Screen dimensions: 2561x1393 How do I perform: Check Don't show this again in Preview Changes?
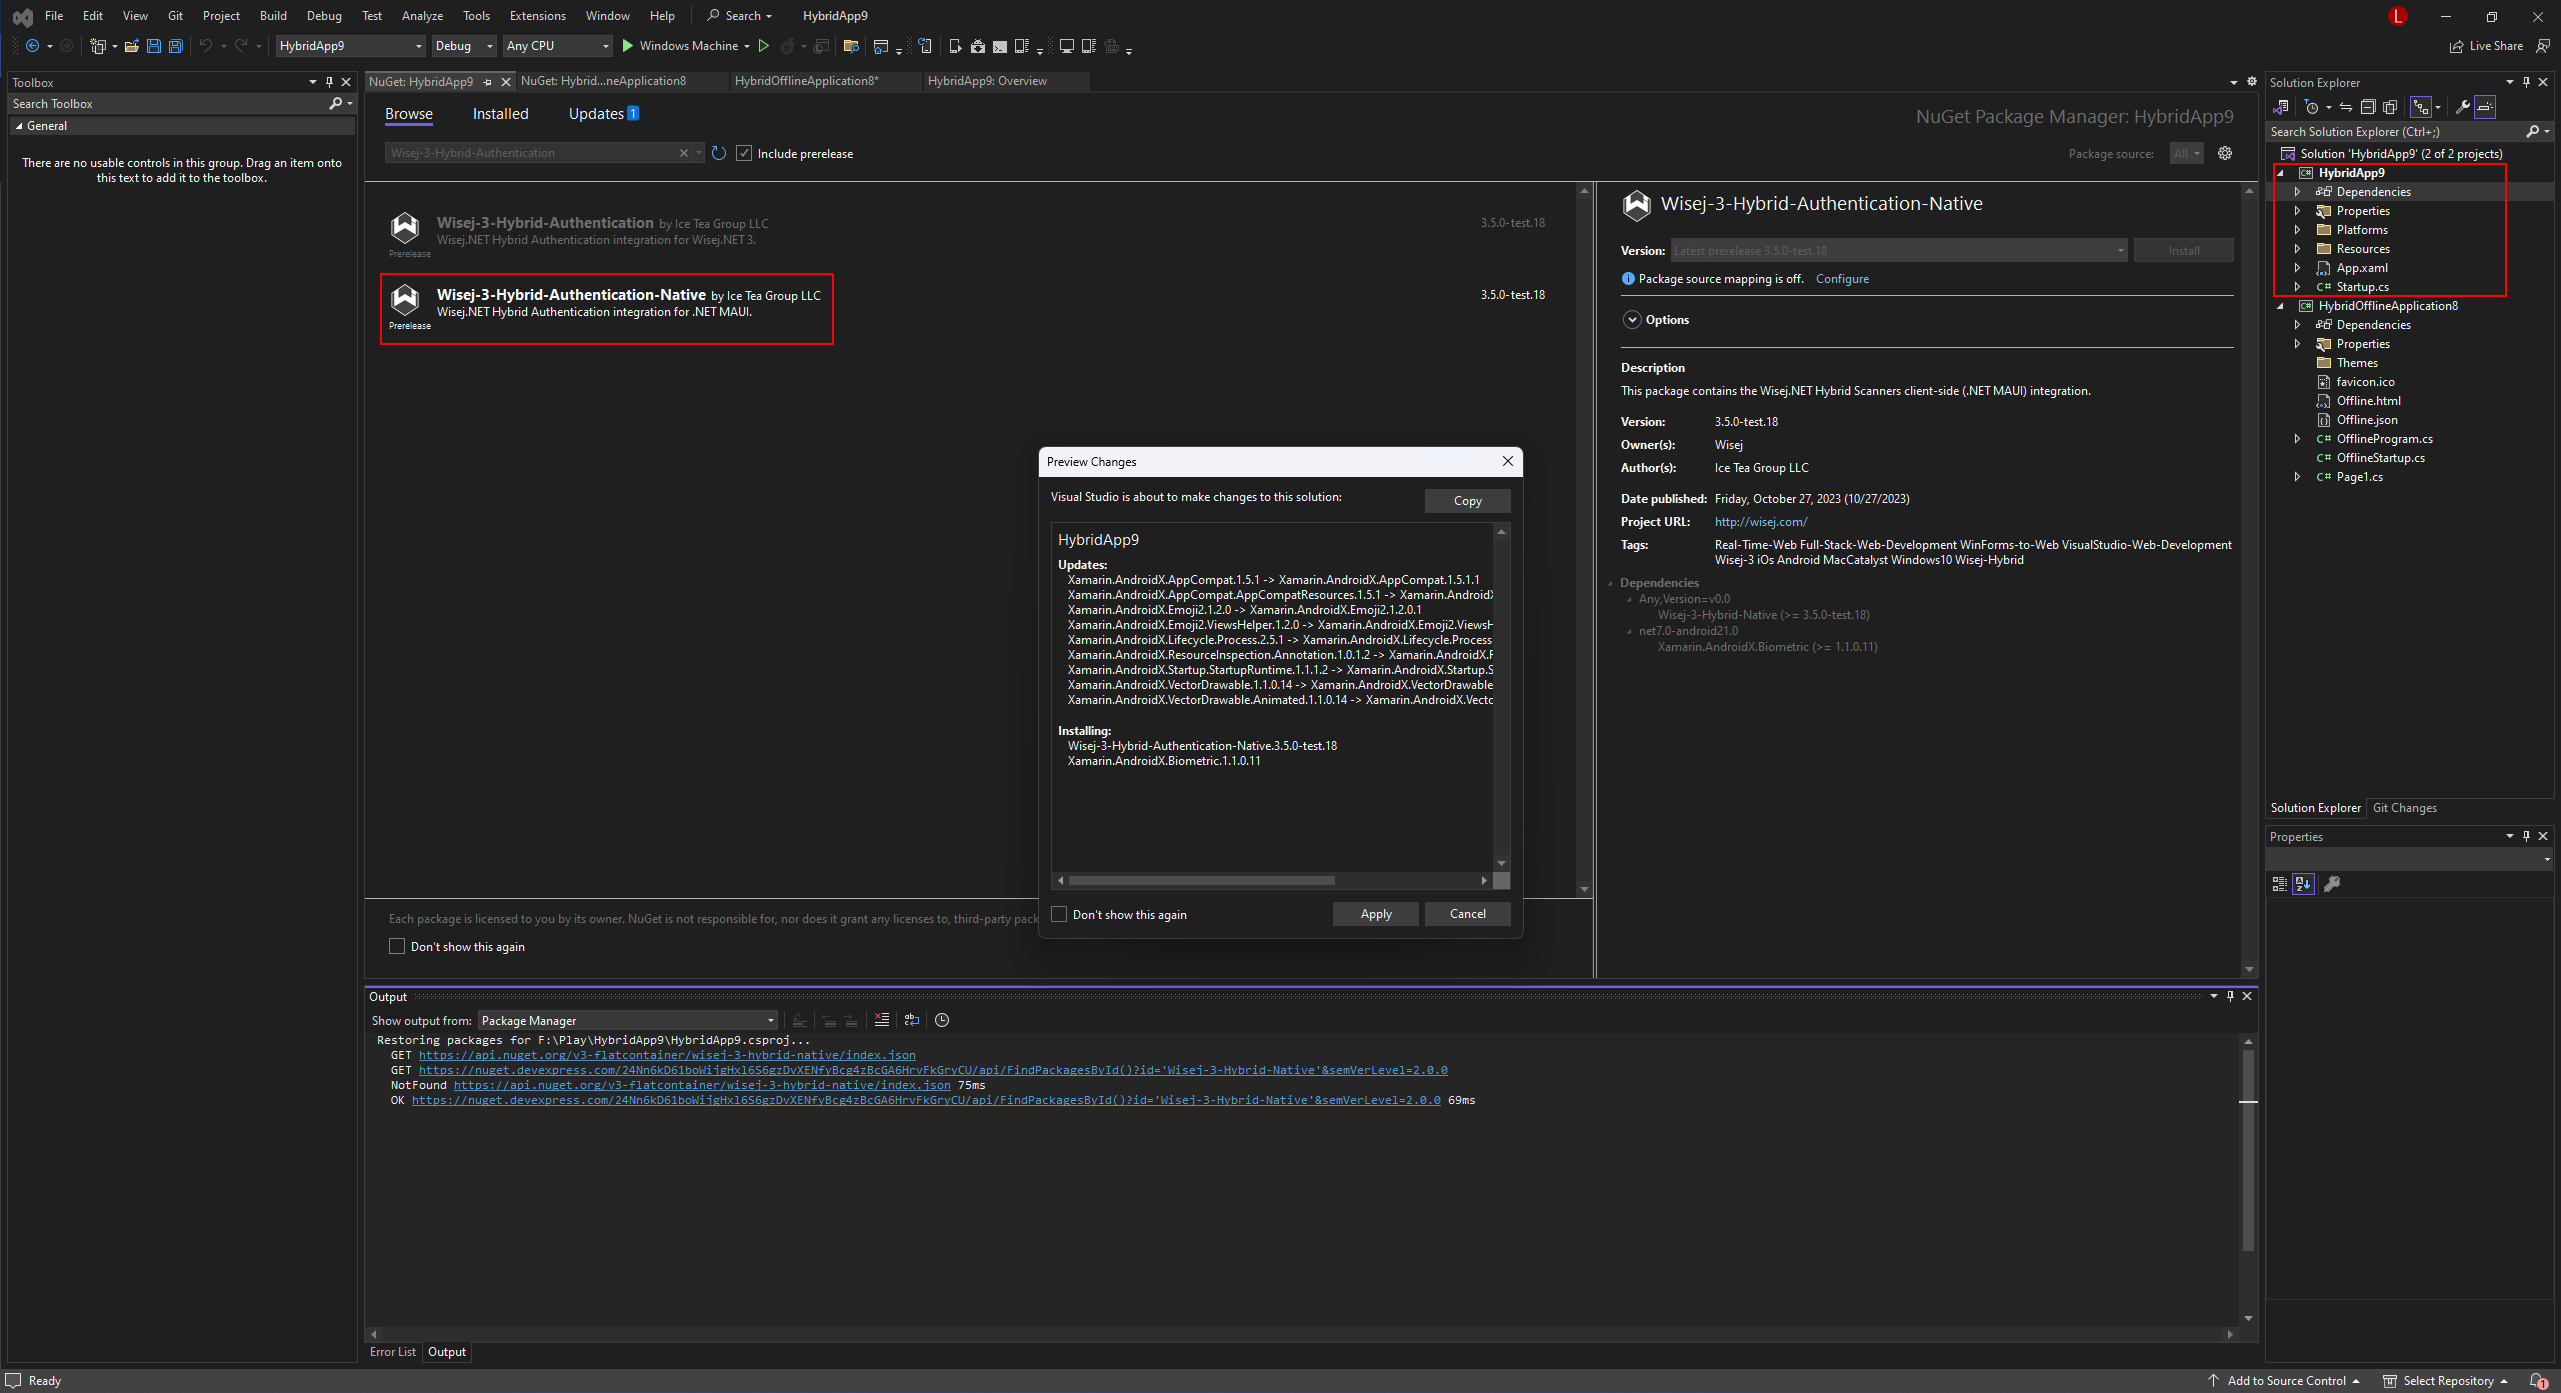click(x=1059, y=914)
